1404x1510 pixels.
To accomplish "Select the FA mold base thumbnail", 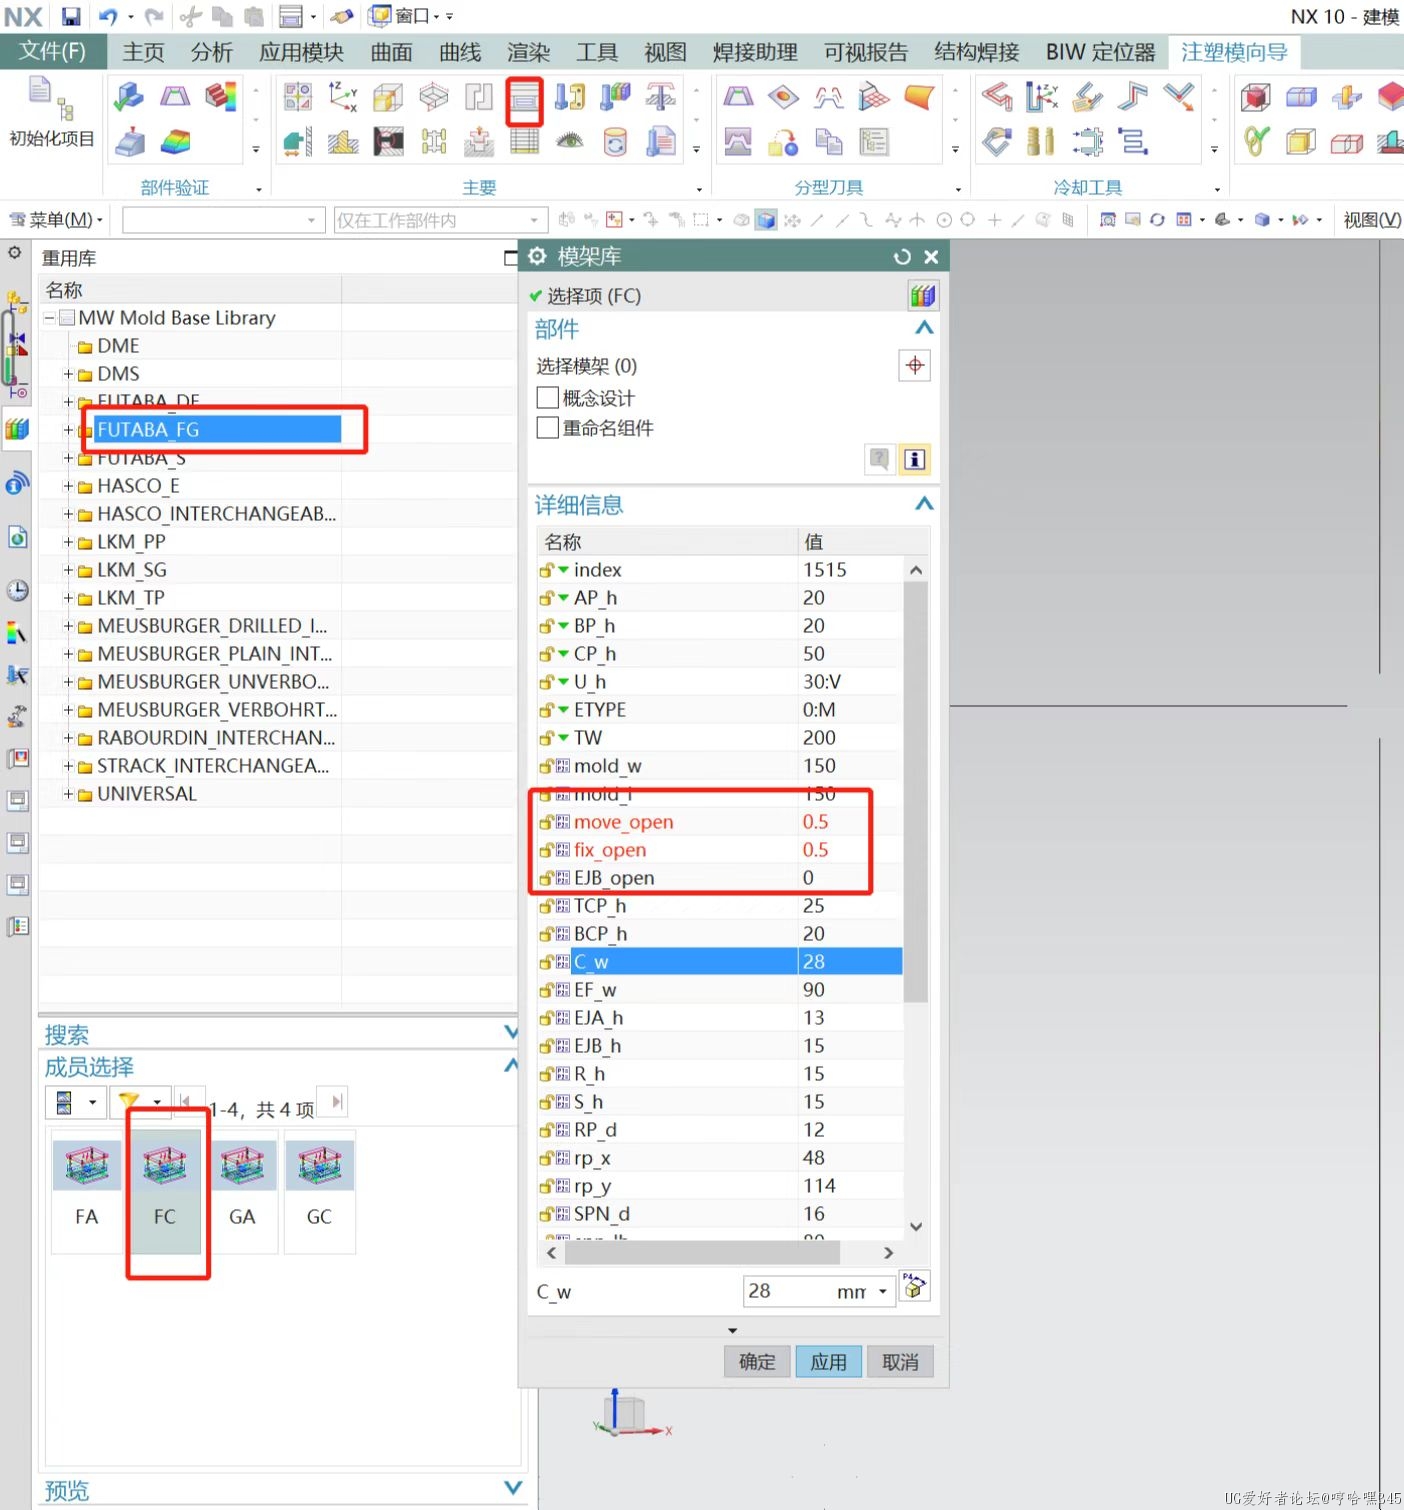I will coord(86,1190).
